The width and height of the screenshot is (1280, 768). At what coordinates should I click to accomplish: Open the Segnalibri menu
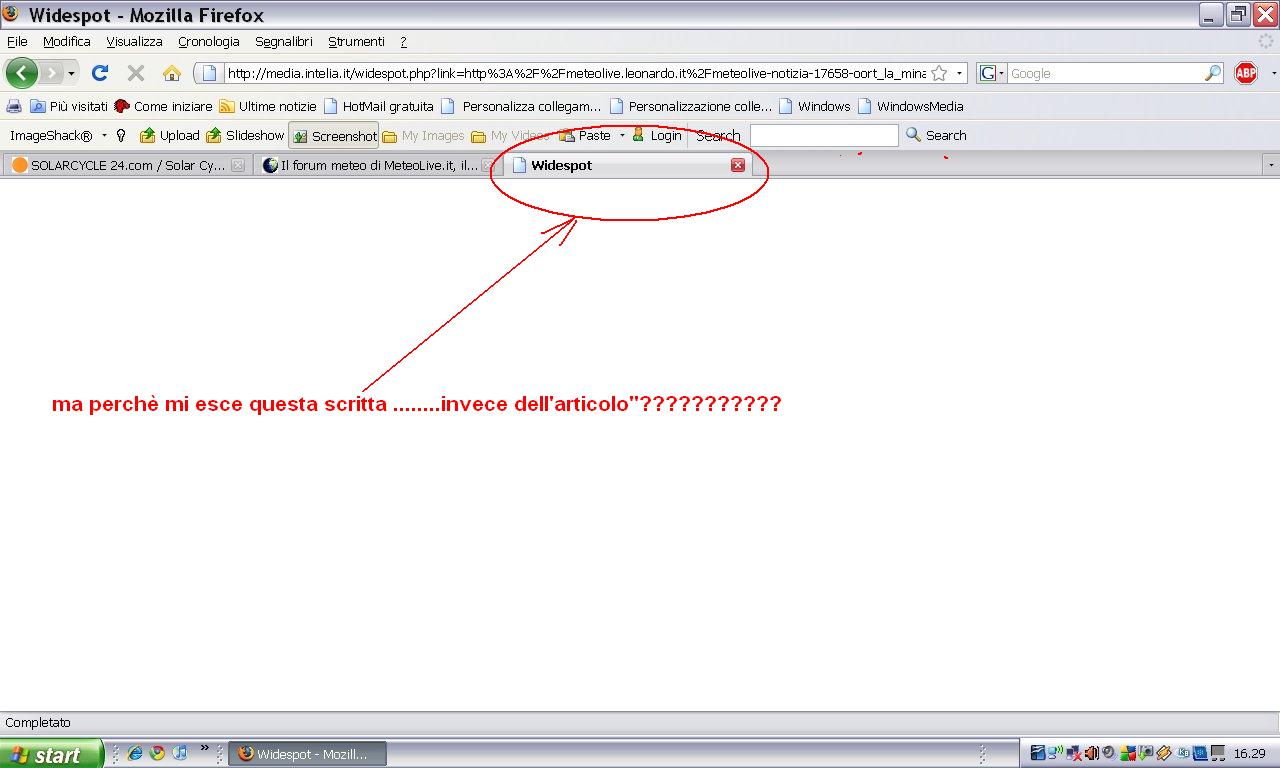[x=283, y=42]
